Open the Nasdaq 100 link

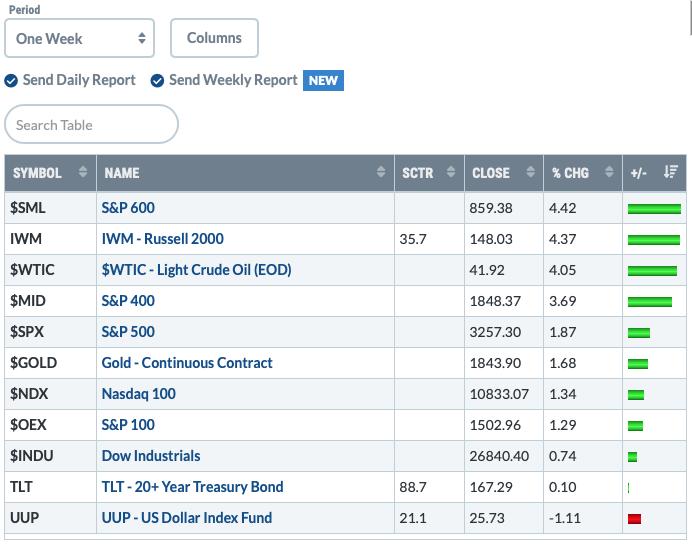coord(139,394)
